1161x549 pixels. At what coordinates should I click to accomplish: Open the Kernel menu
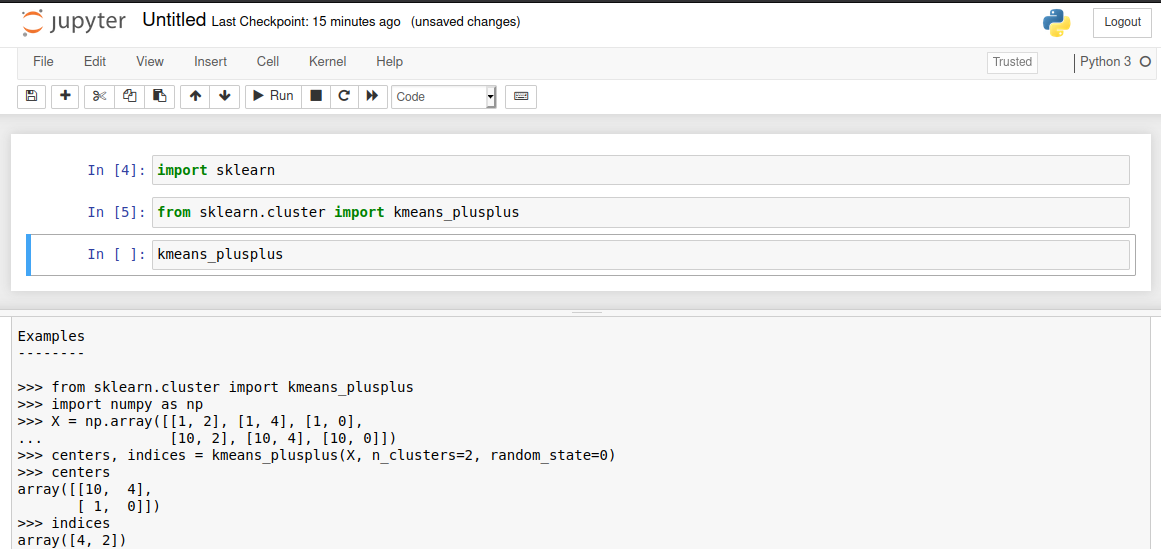click(327, 62)
